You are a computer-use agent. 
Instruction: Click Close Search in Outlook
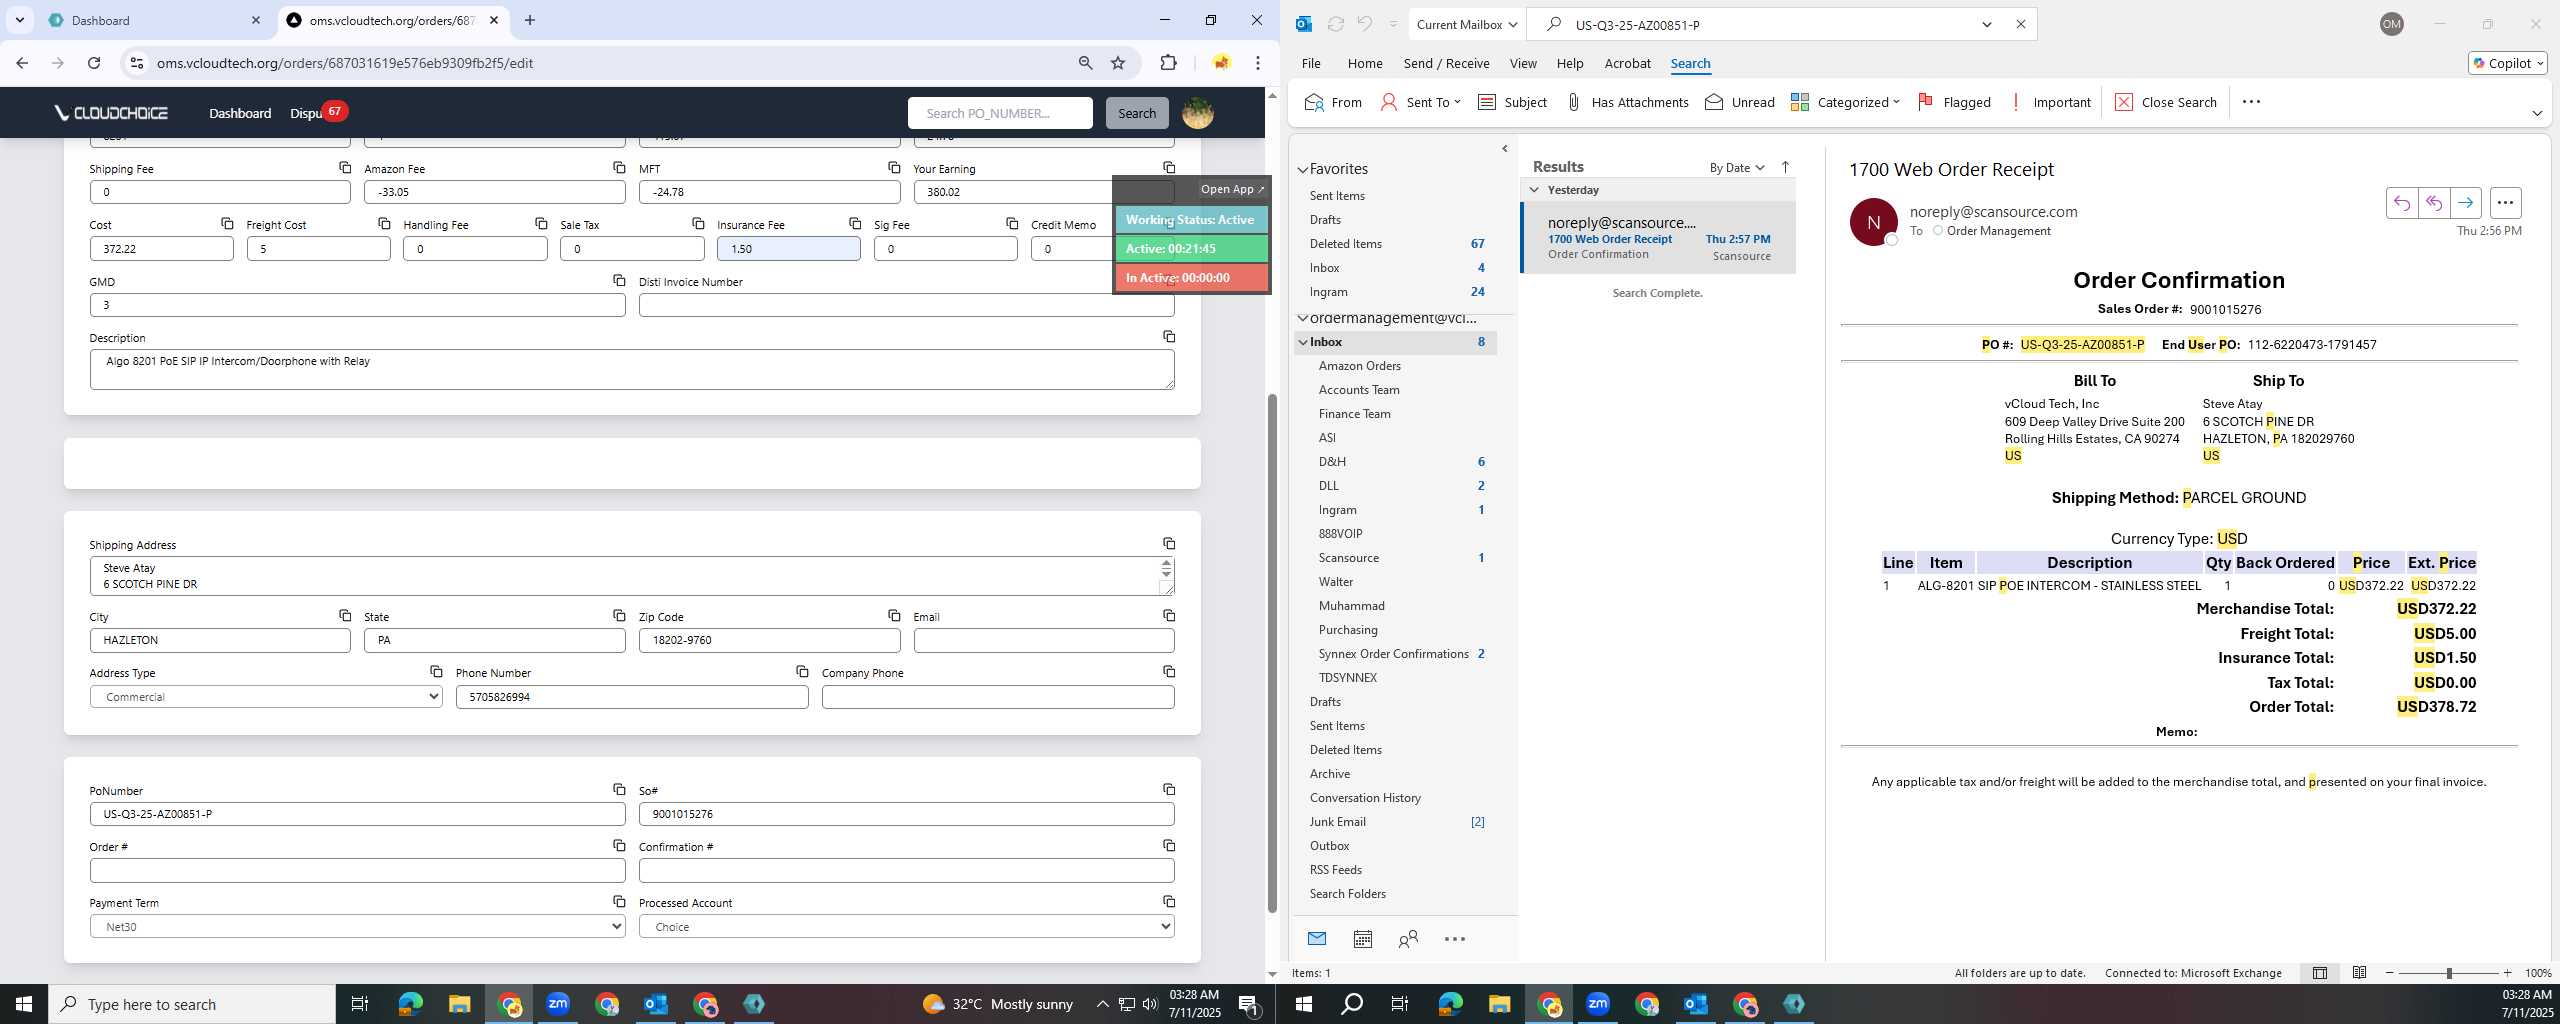pos(2166,102)
